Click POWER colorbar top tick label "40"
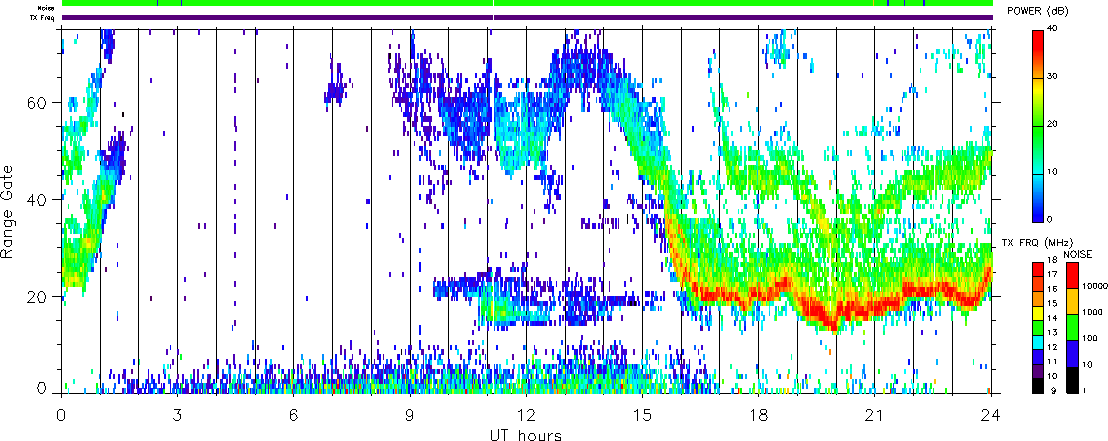Screen dimensions: 1108x441 (x=1053, y=29)
